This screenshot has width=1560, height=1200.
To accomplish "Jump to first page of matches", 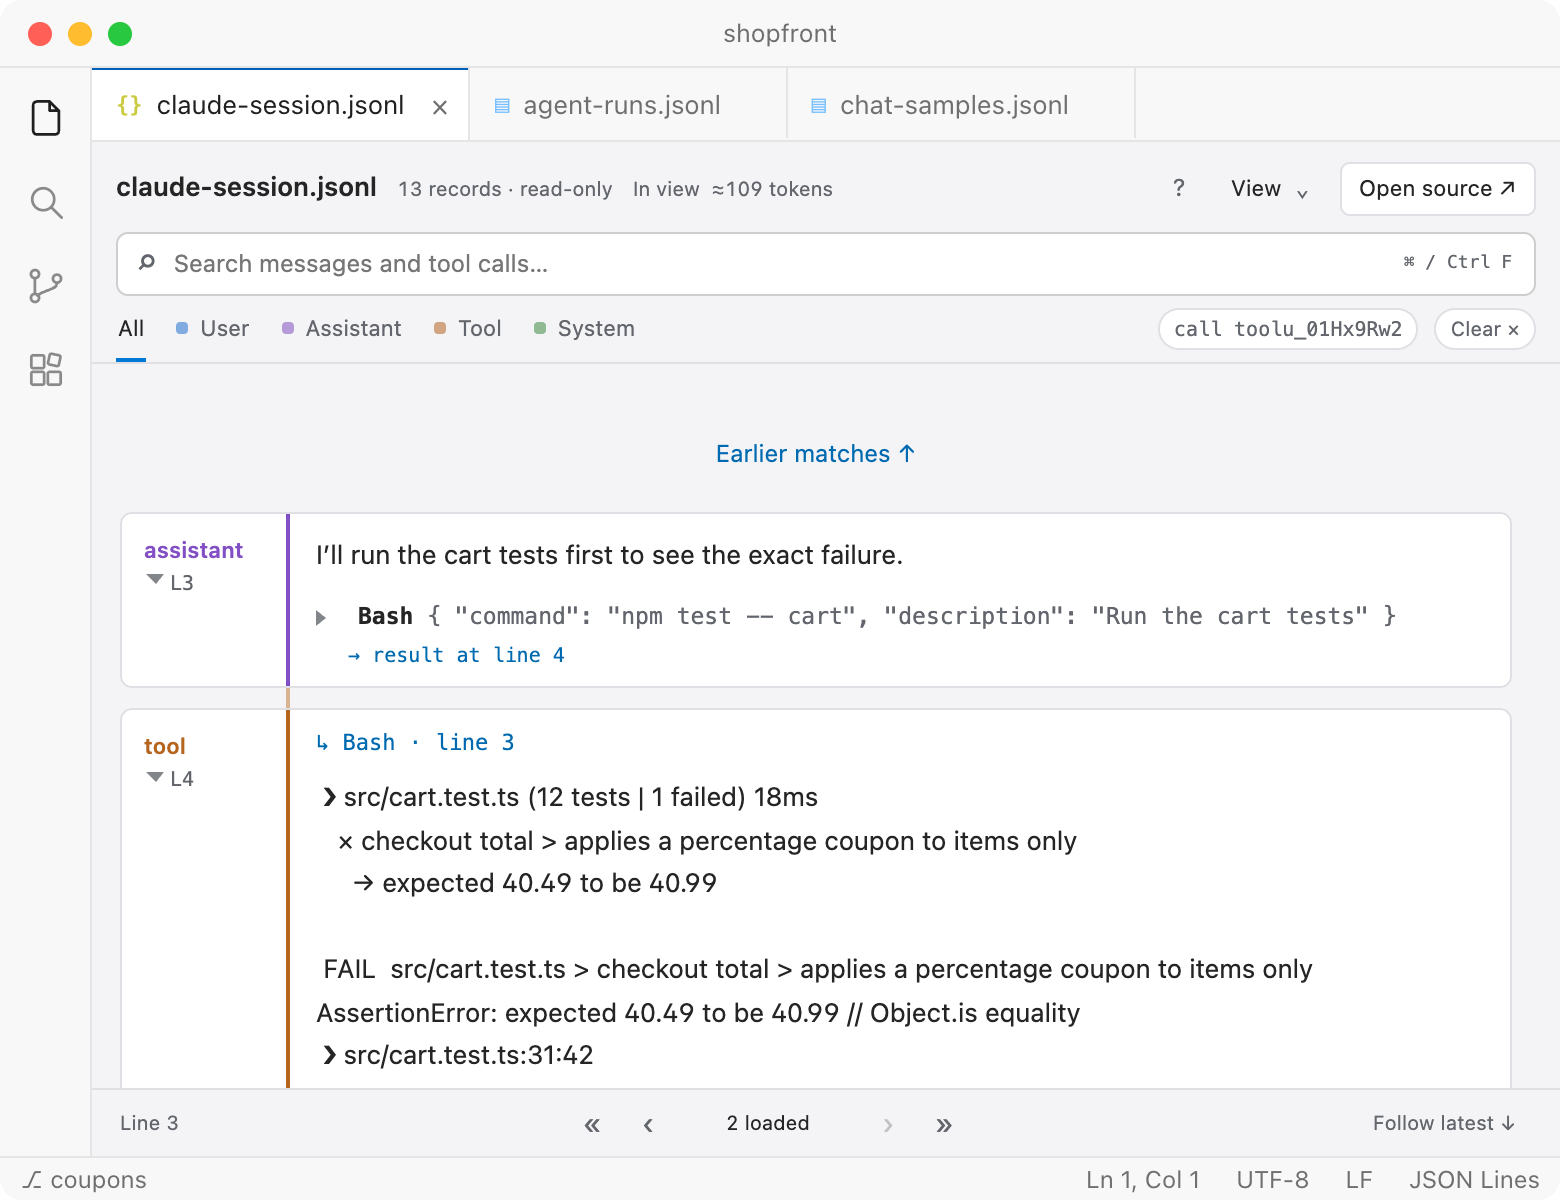I will pyautogui.click(x=592, y=1125).
